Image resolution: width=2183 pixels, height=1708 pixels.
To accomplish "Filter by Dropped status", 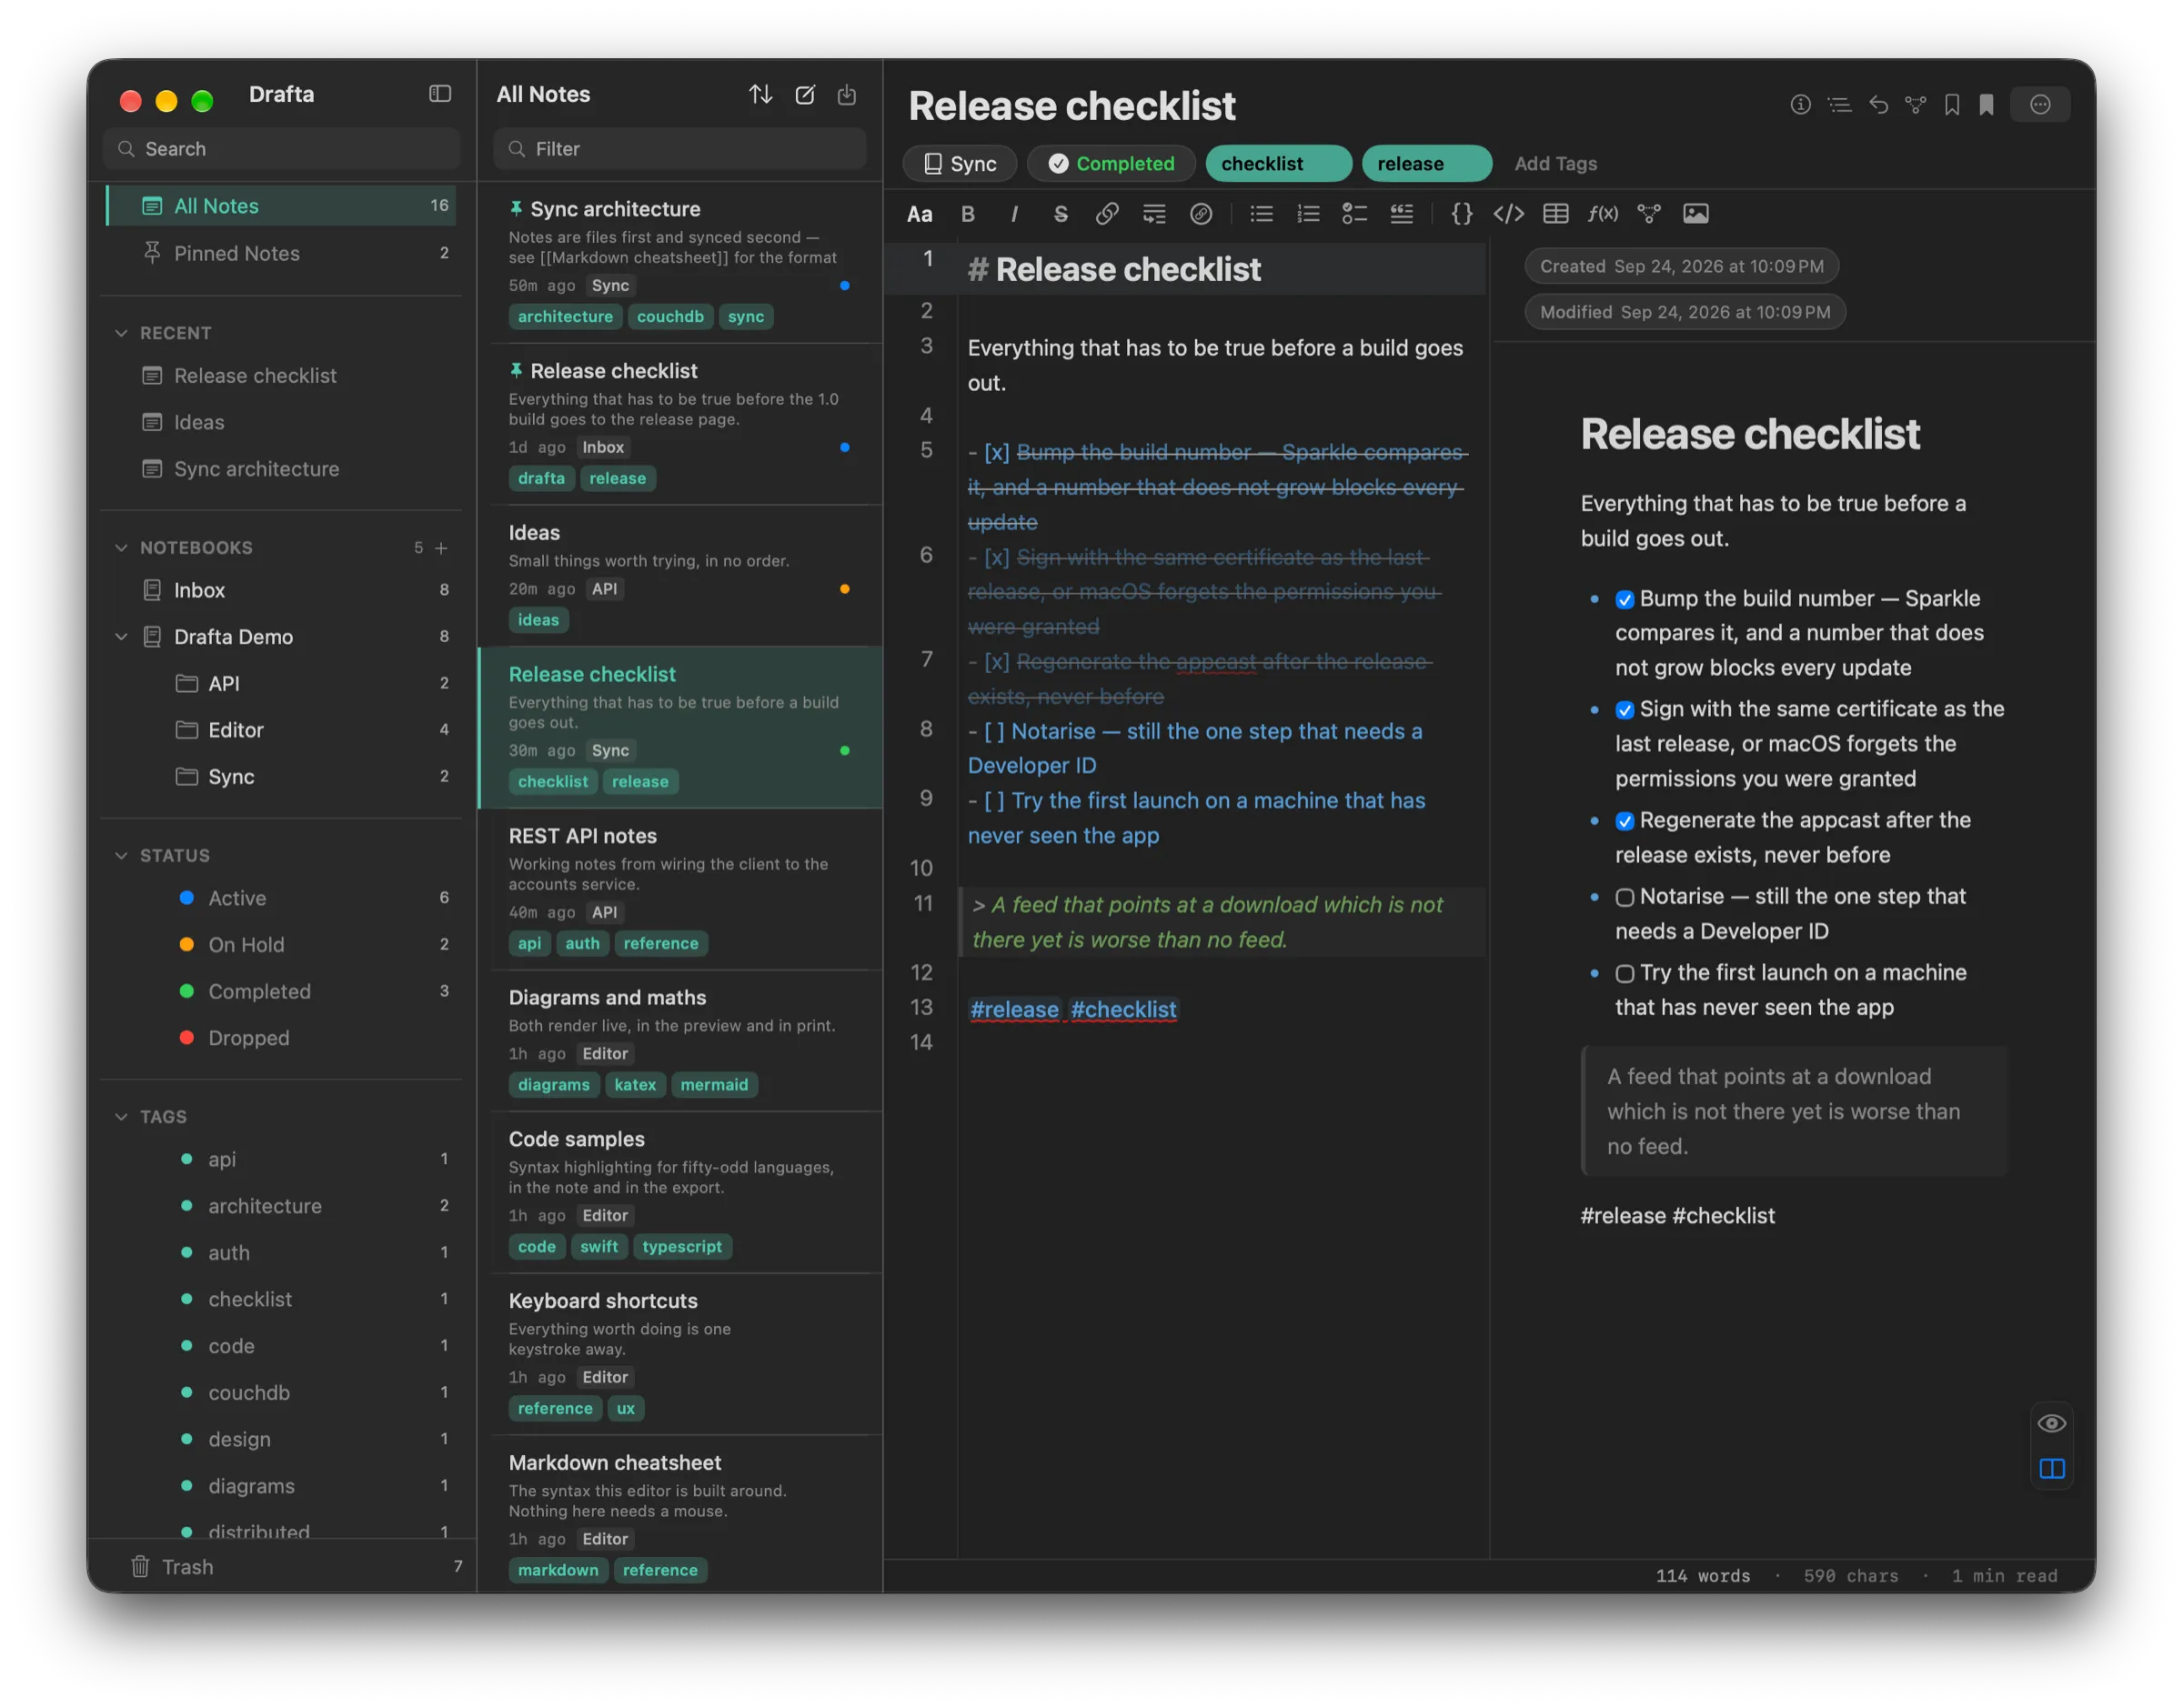I will 281,1038.
